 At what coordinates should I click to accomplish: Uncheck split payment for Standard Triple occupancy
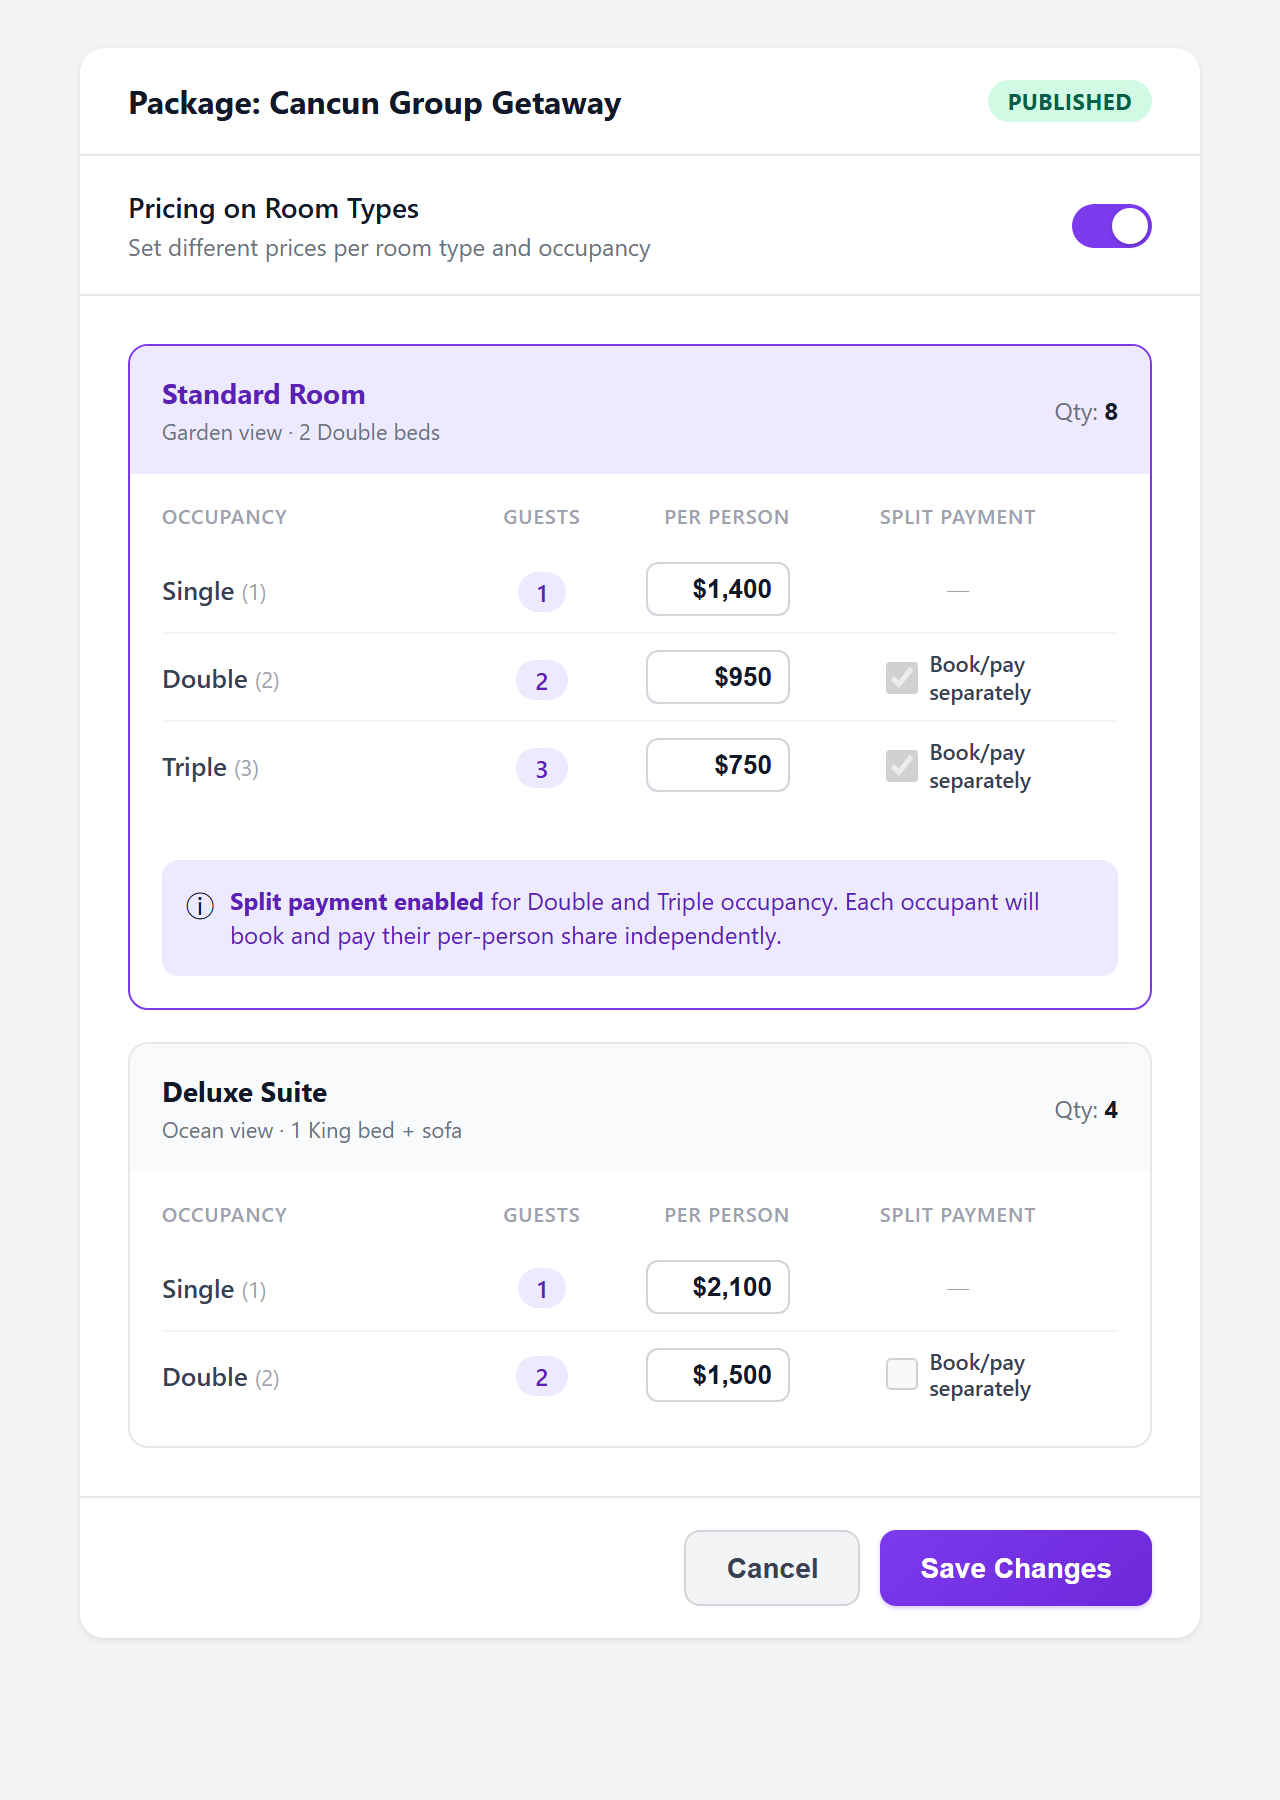click(x=901, y=766)
